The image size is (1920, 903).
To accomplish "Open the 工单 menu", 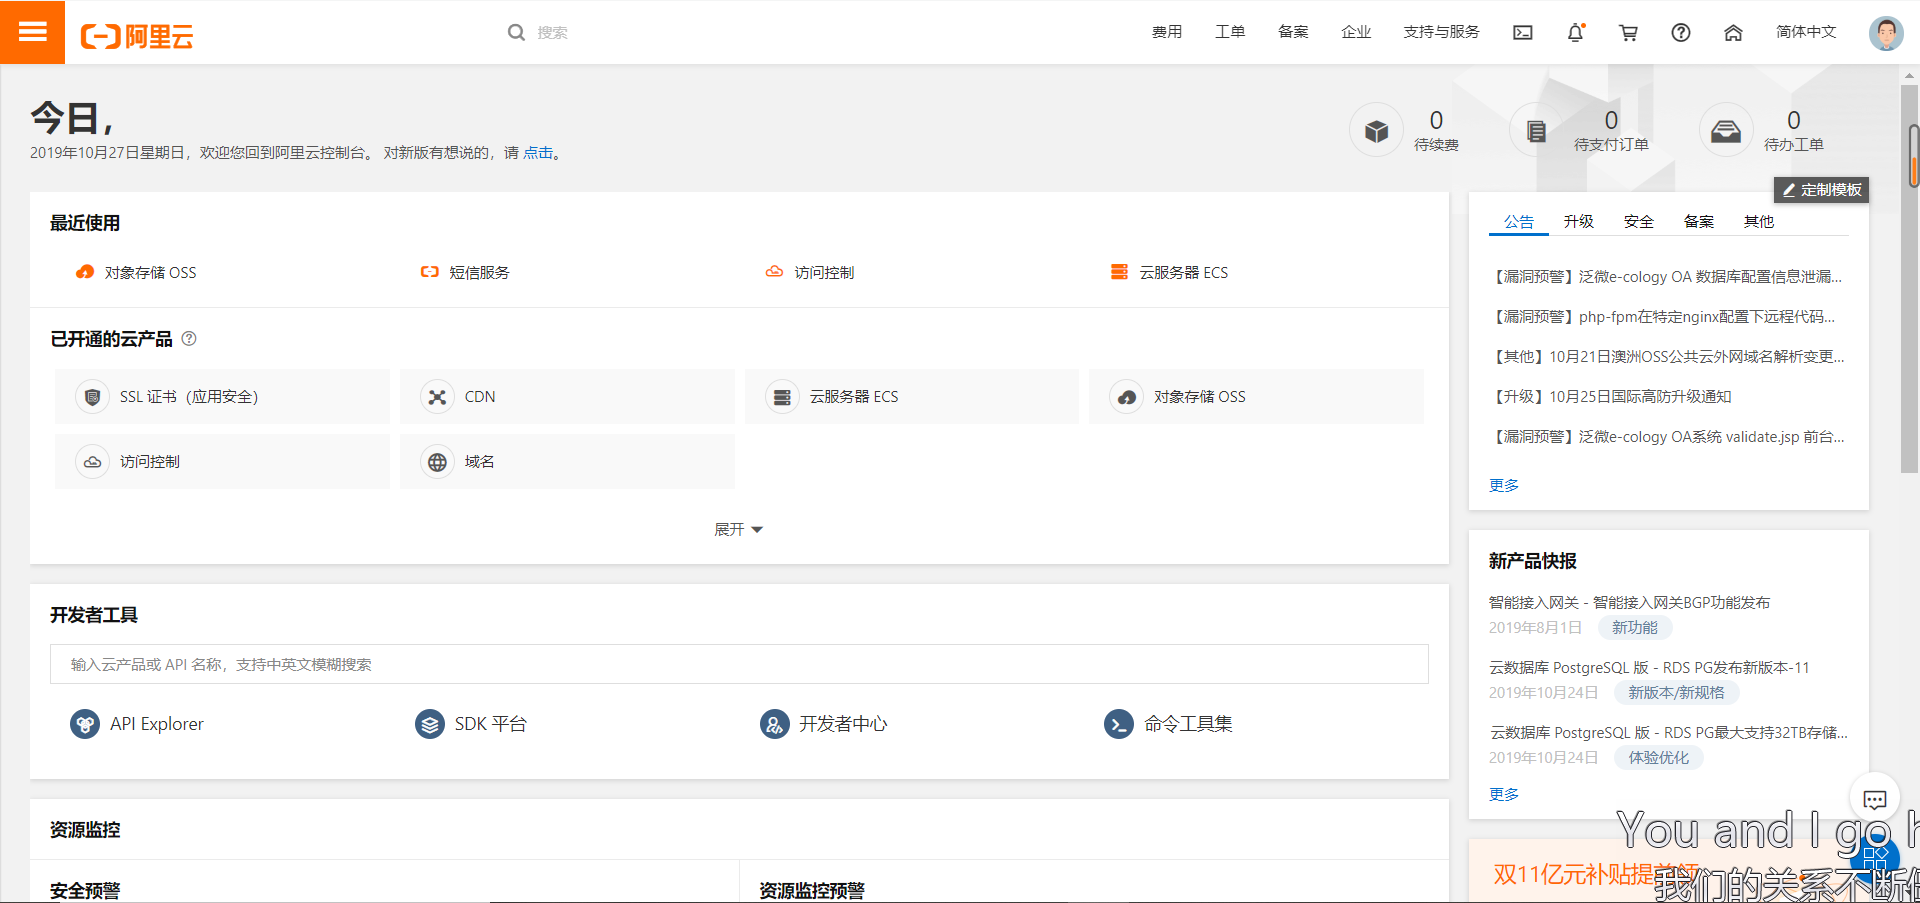I will pos(1230,32).
